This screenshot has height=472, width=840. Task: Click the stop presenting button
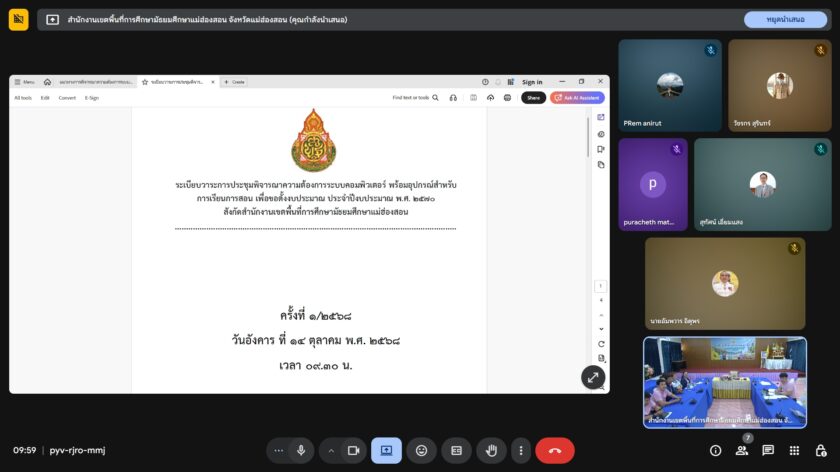(785, 19)
